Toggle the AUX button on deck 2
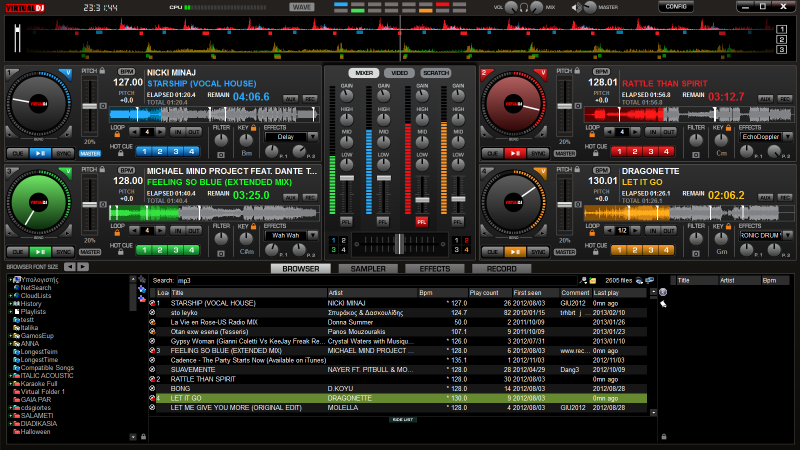 point(765,98)
